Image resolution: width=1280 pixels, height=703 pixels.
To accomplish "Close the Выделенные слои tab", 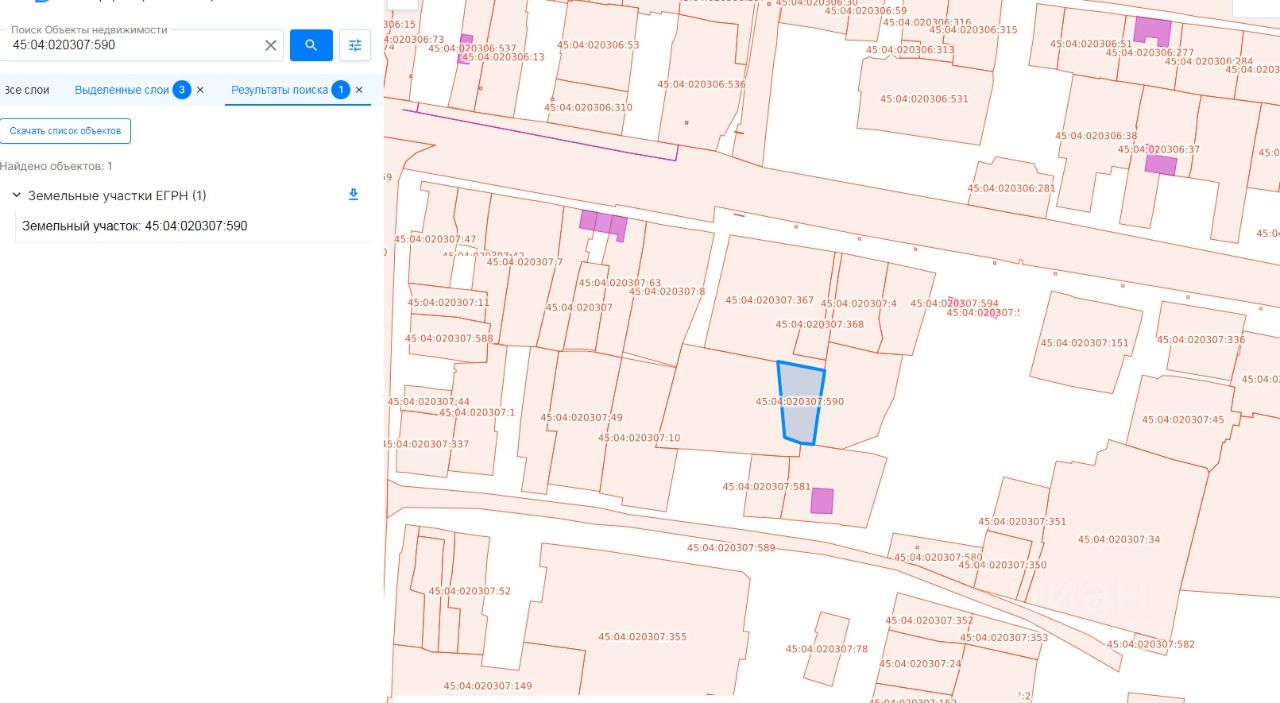I will (x=200, y=90).
